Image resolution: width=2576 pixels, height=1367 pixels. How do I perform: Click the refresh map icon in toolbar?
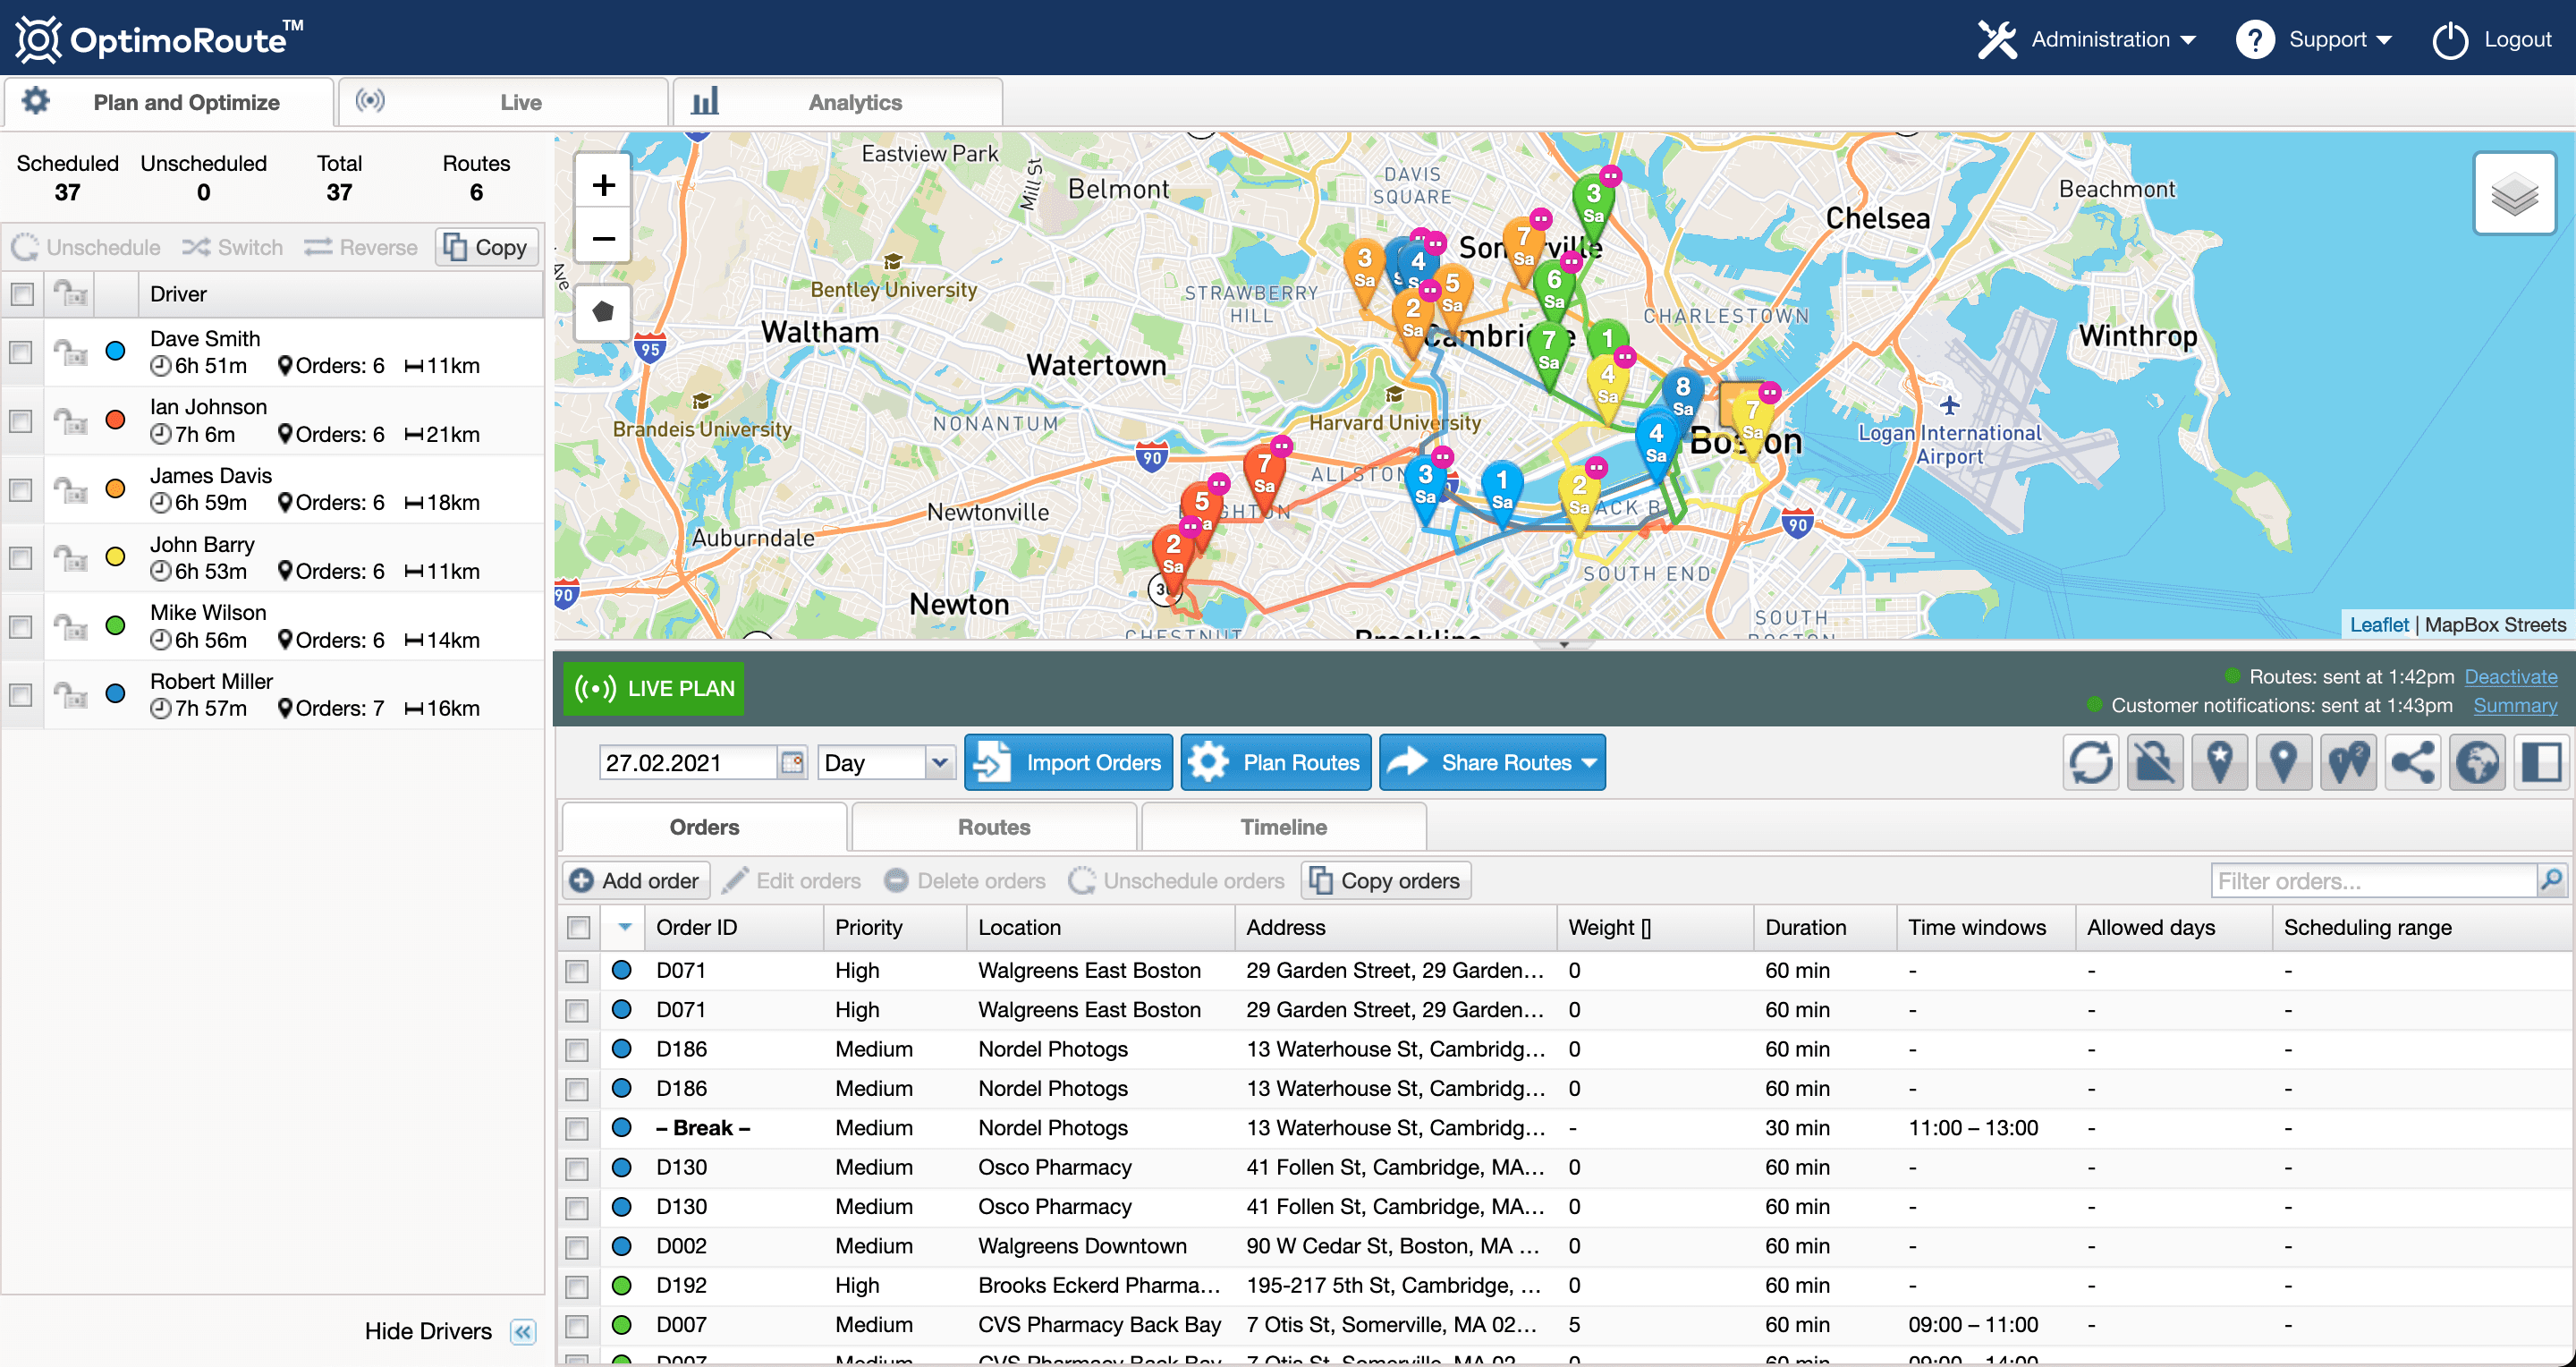point(2090,763)
